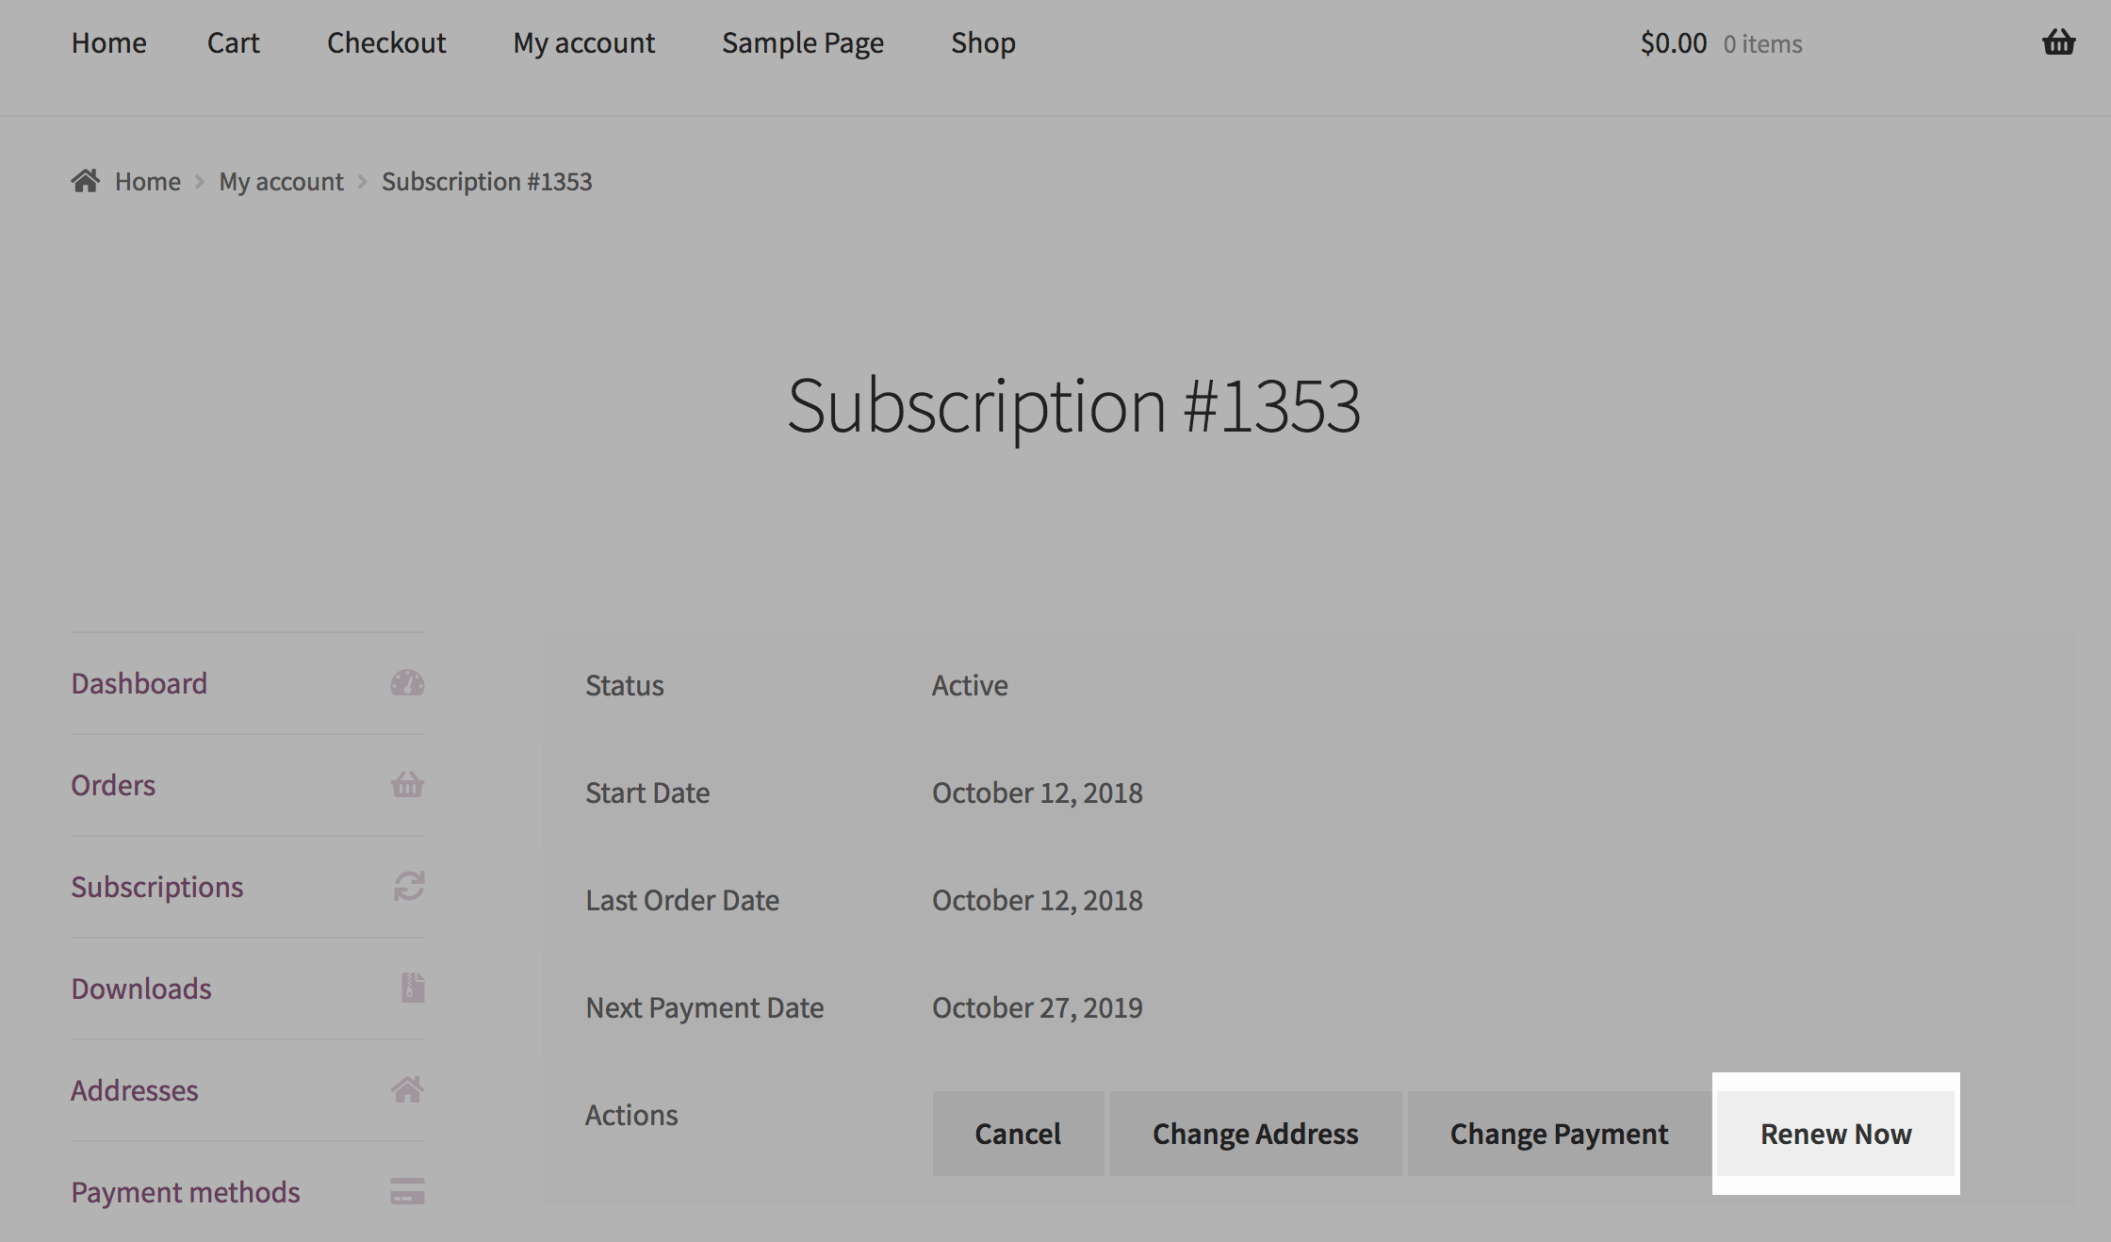The height and width of the screenshot is (1242, 2111).
Task: Click the Addresses home icon
Action: coord(408,1090)
